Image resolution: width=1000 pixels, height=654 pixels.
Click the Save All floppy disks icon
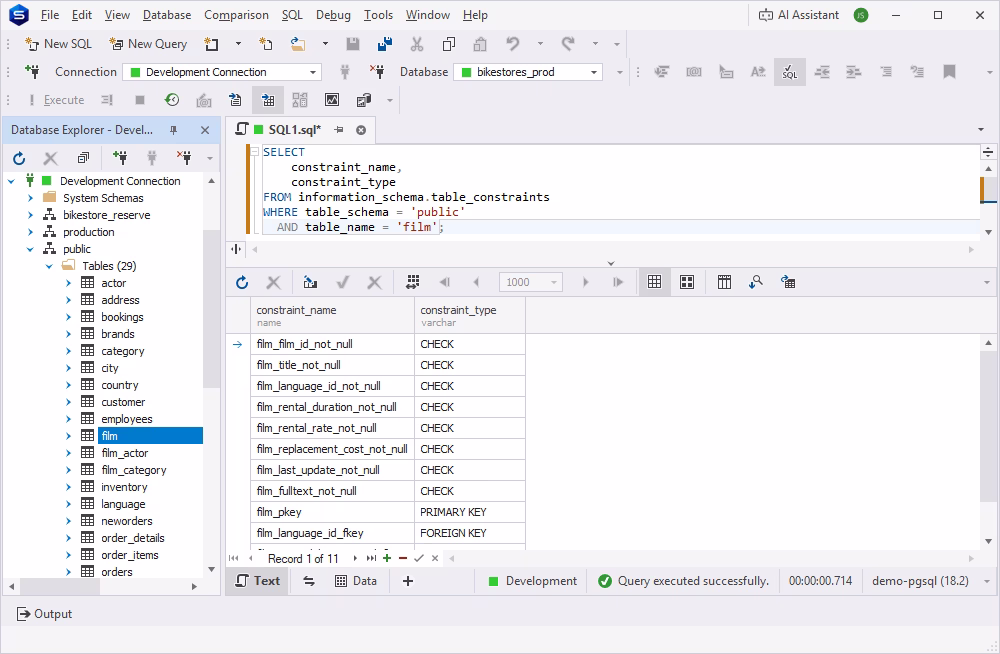[x=385, y=44]
